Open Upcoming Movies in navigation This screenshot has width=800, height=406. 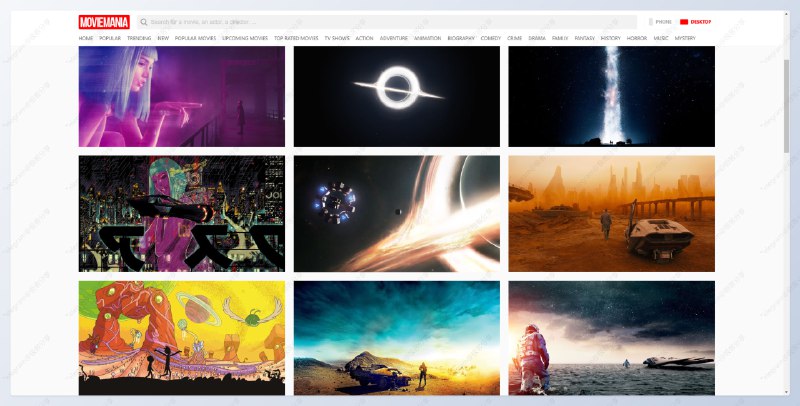pos(245,38)
